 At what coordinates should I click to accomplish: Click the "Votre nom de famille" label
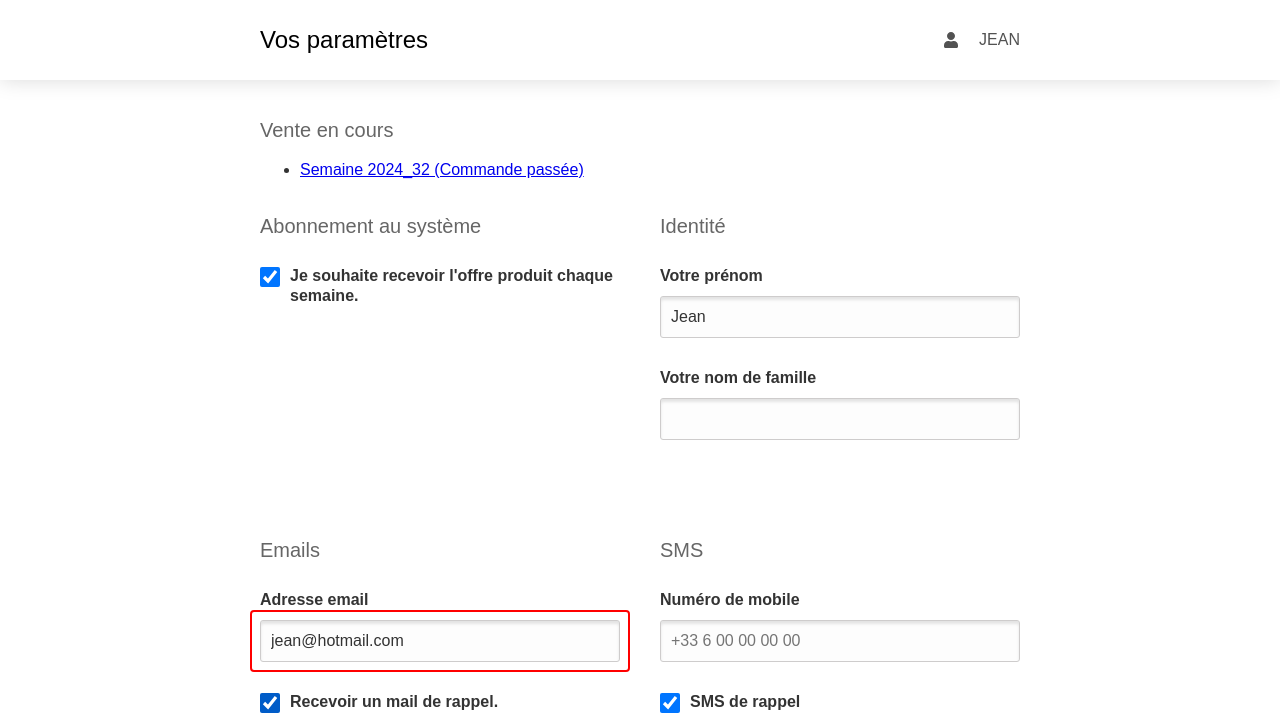(738, 378)
